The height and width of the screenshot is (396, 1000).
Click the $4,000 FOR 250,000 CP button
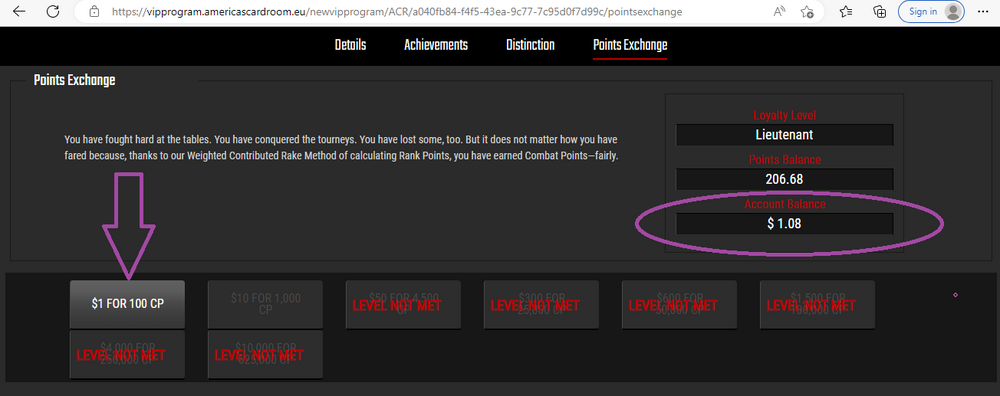(x=128, y=354)
